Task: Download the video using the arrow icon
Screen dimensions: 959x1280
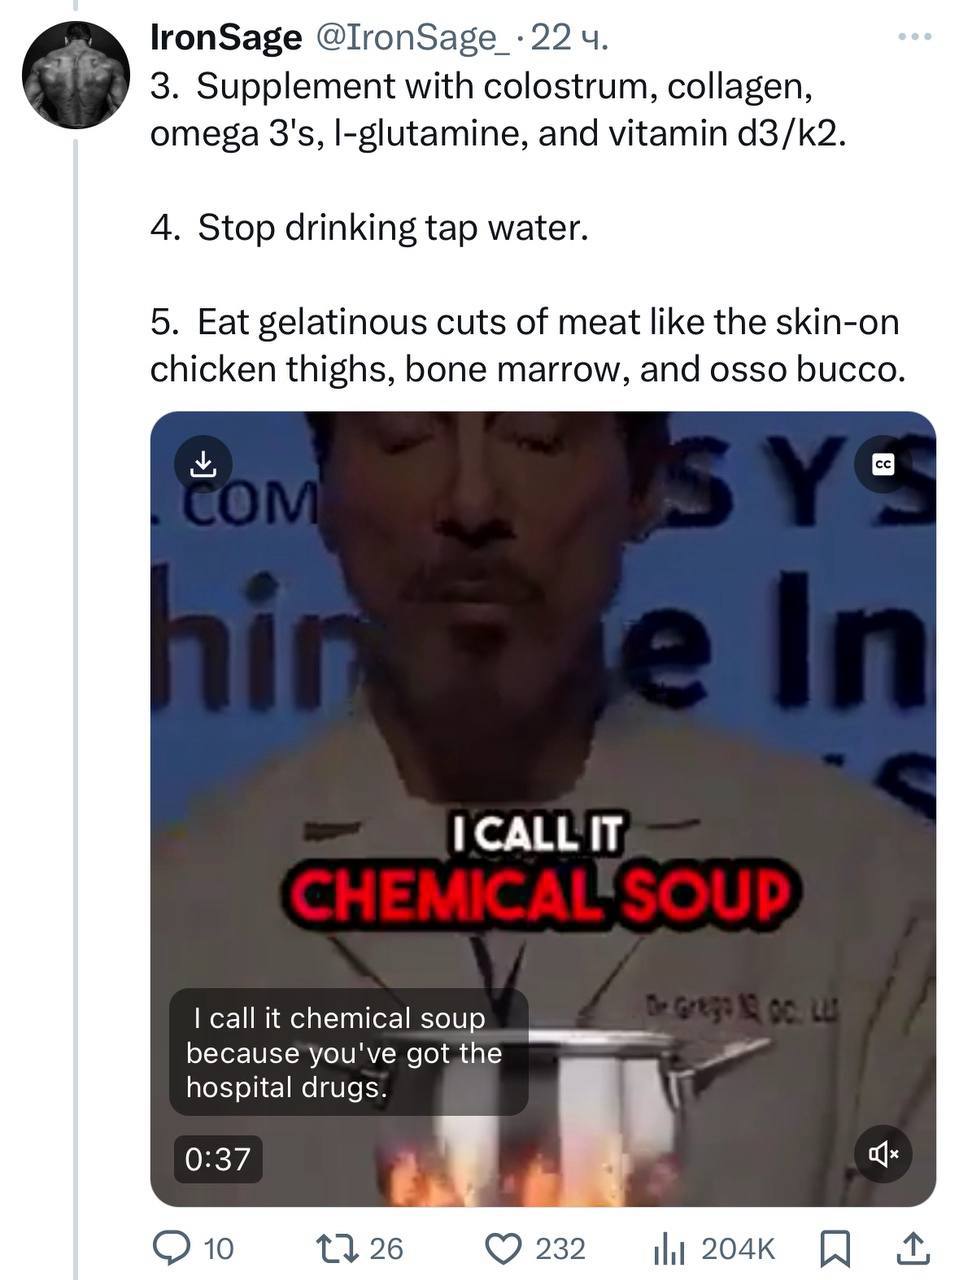Action: (203, 463)
